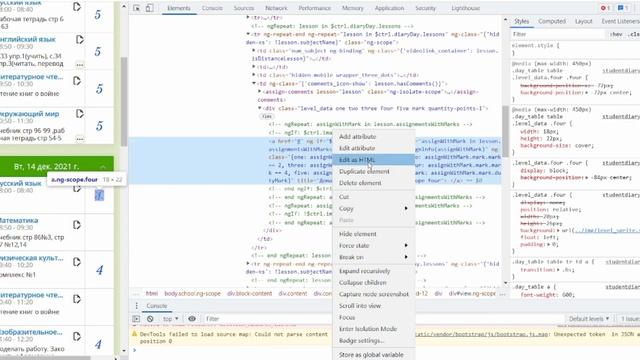Click the live expression eye icon
Viewport: 640px width, 360px height.
coord(192,319)
